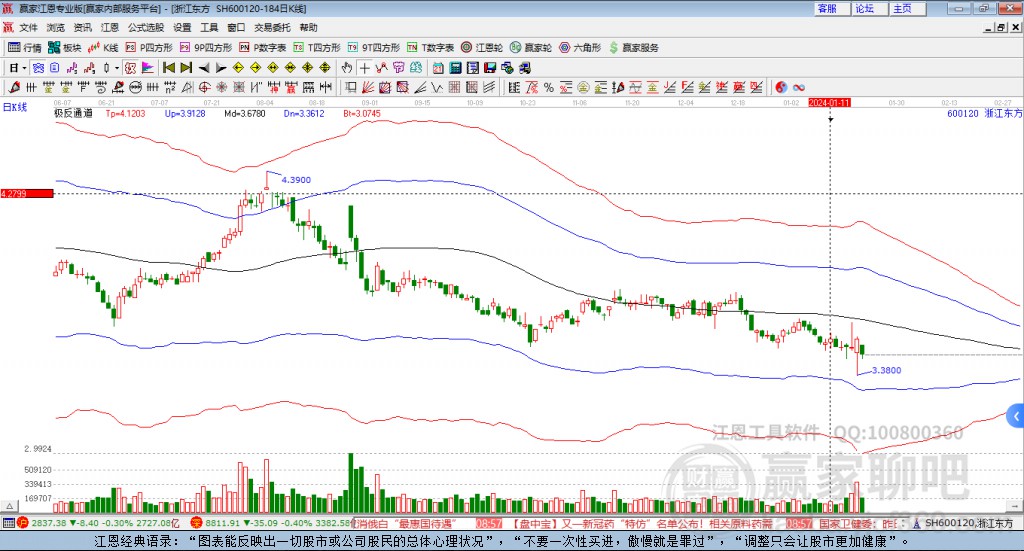
Task: Jump to first bar with green start arrow
Action: 168,68
